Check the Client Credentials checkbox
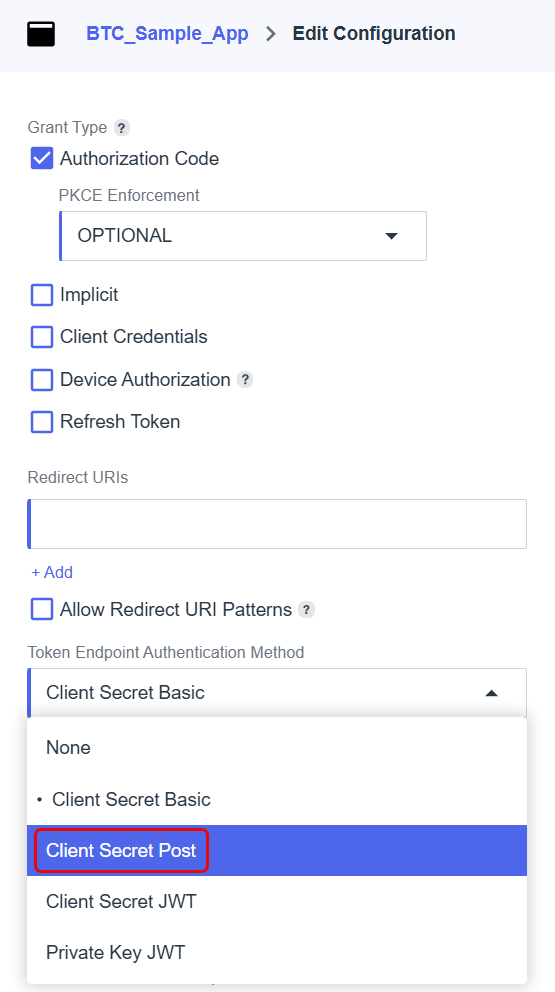This screenshot has width=555, height=992. click(42, 337)
